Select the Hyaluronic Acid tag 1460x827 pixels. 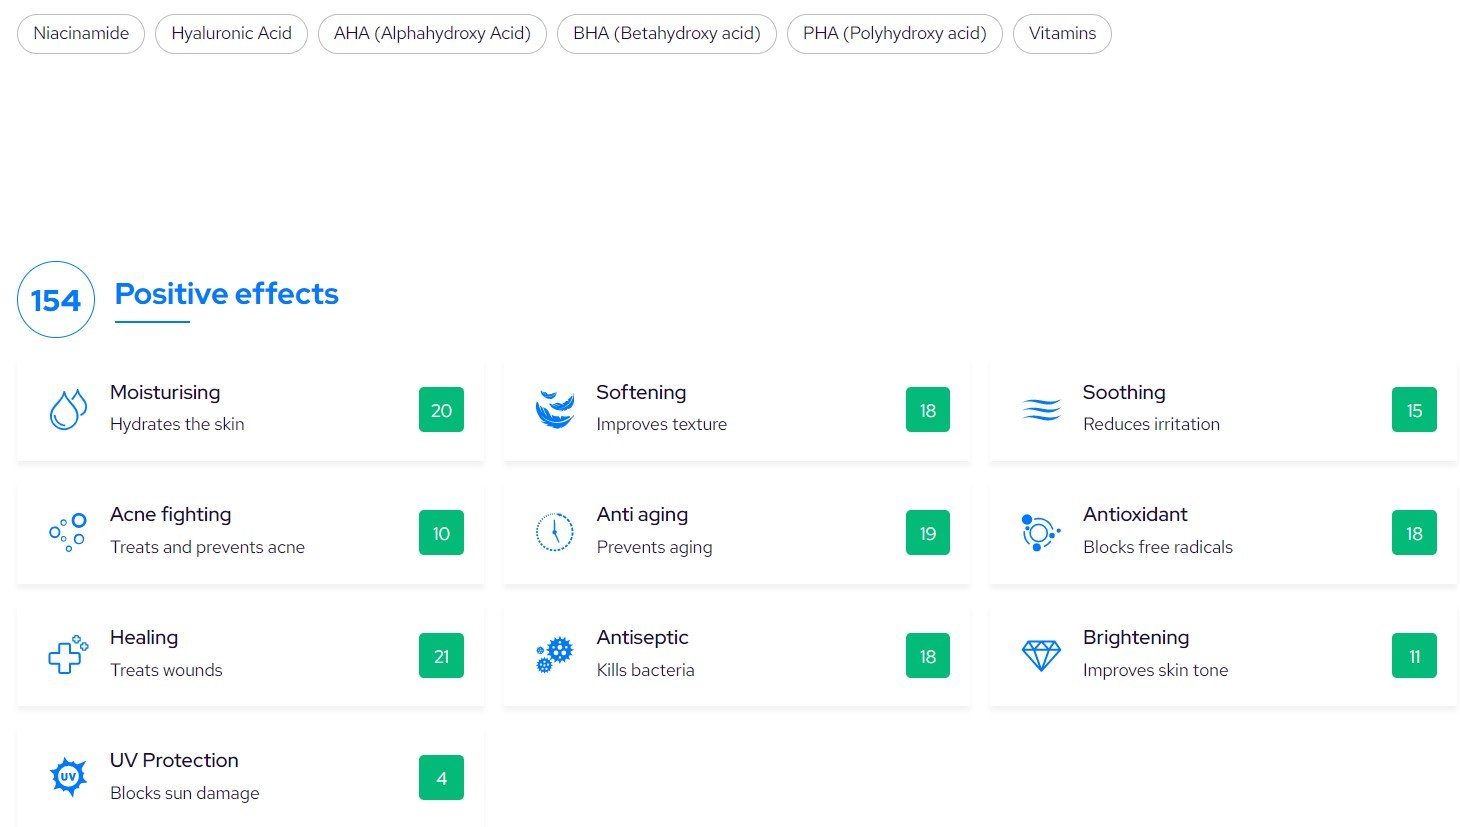click(231, 33)
